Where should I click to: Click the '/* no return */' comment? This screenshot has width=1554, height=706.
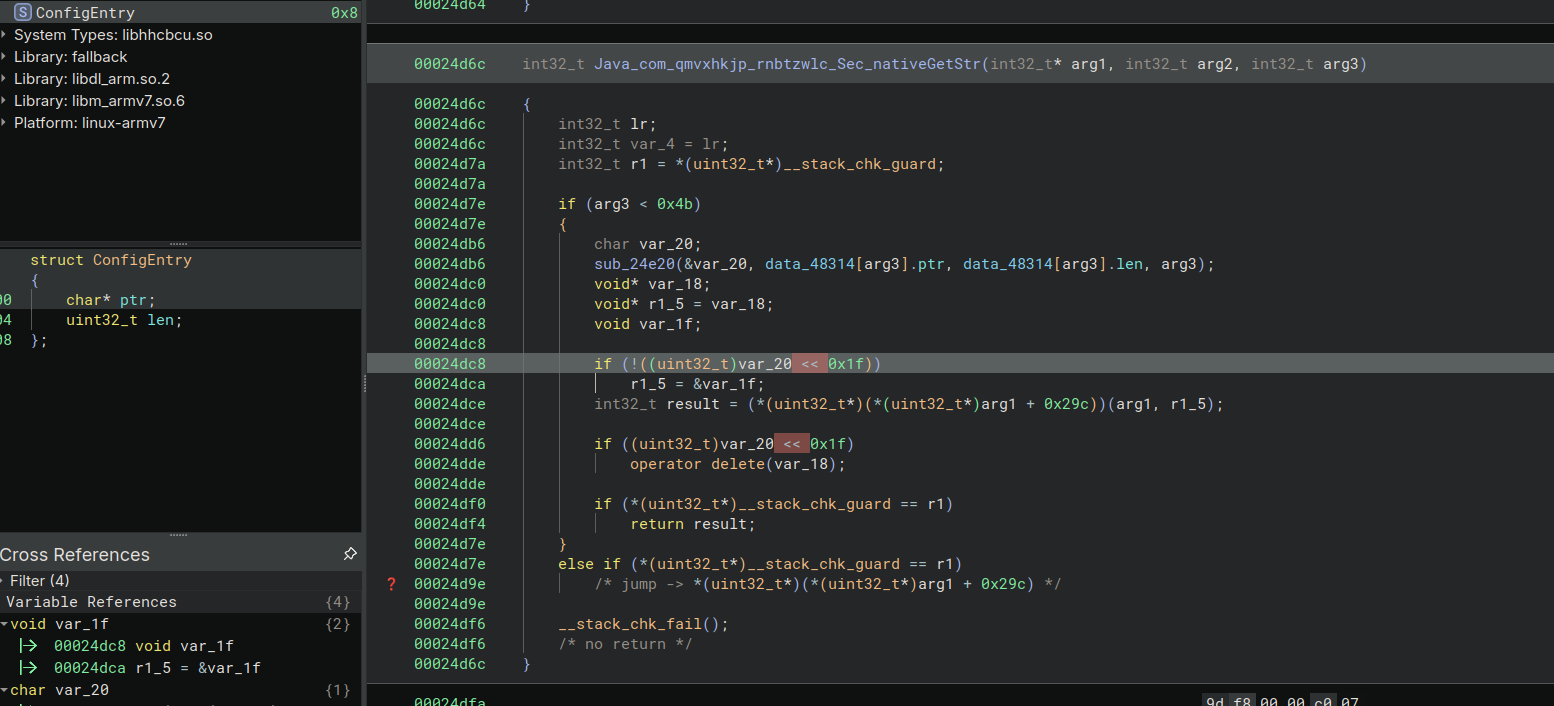[x=625, y=644]
